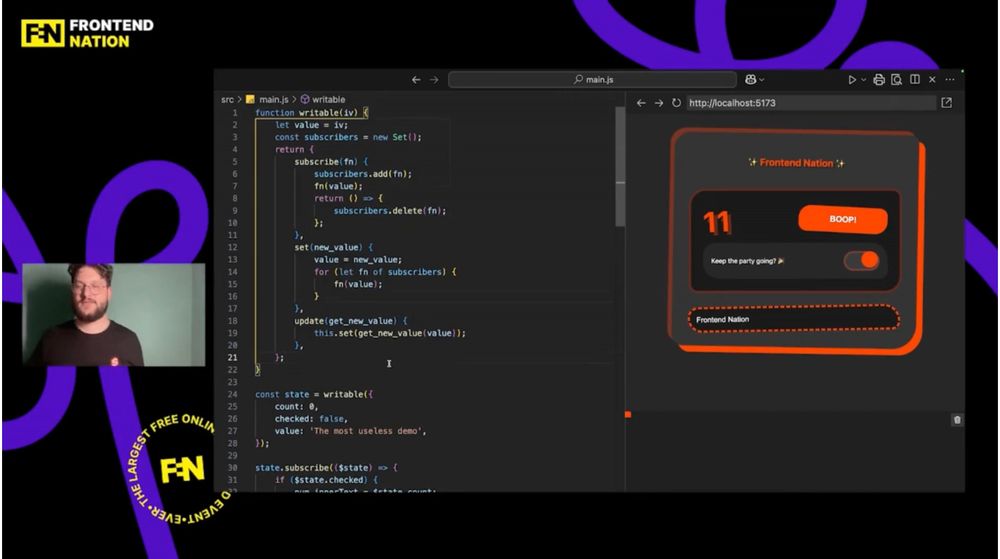
Task: Click 'The most useless demo' string
Action: point(367,432)
